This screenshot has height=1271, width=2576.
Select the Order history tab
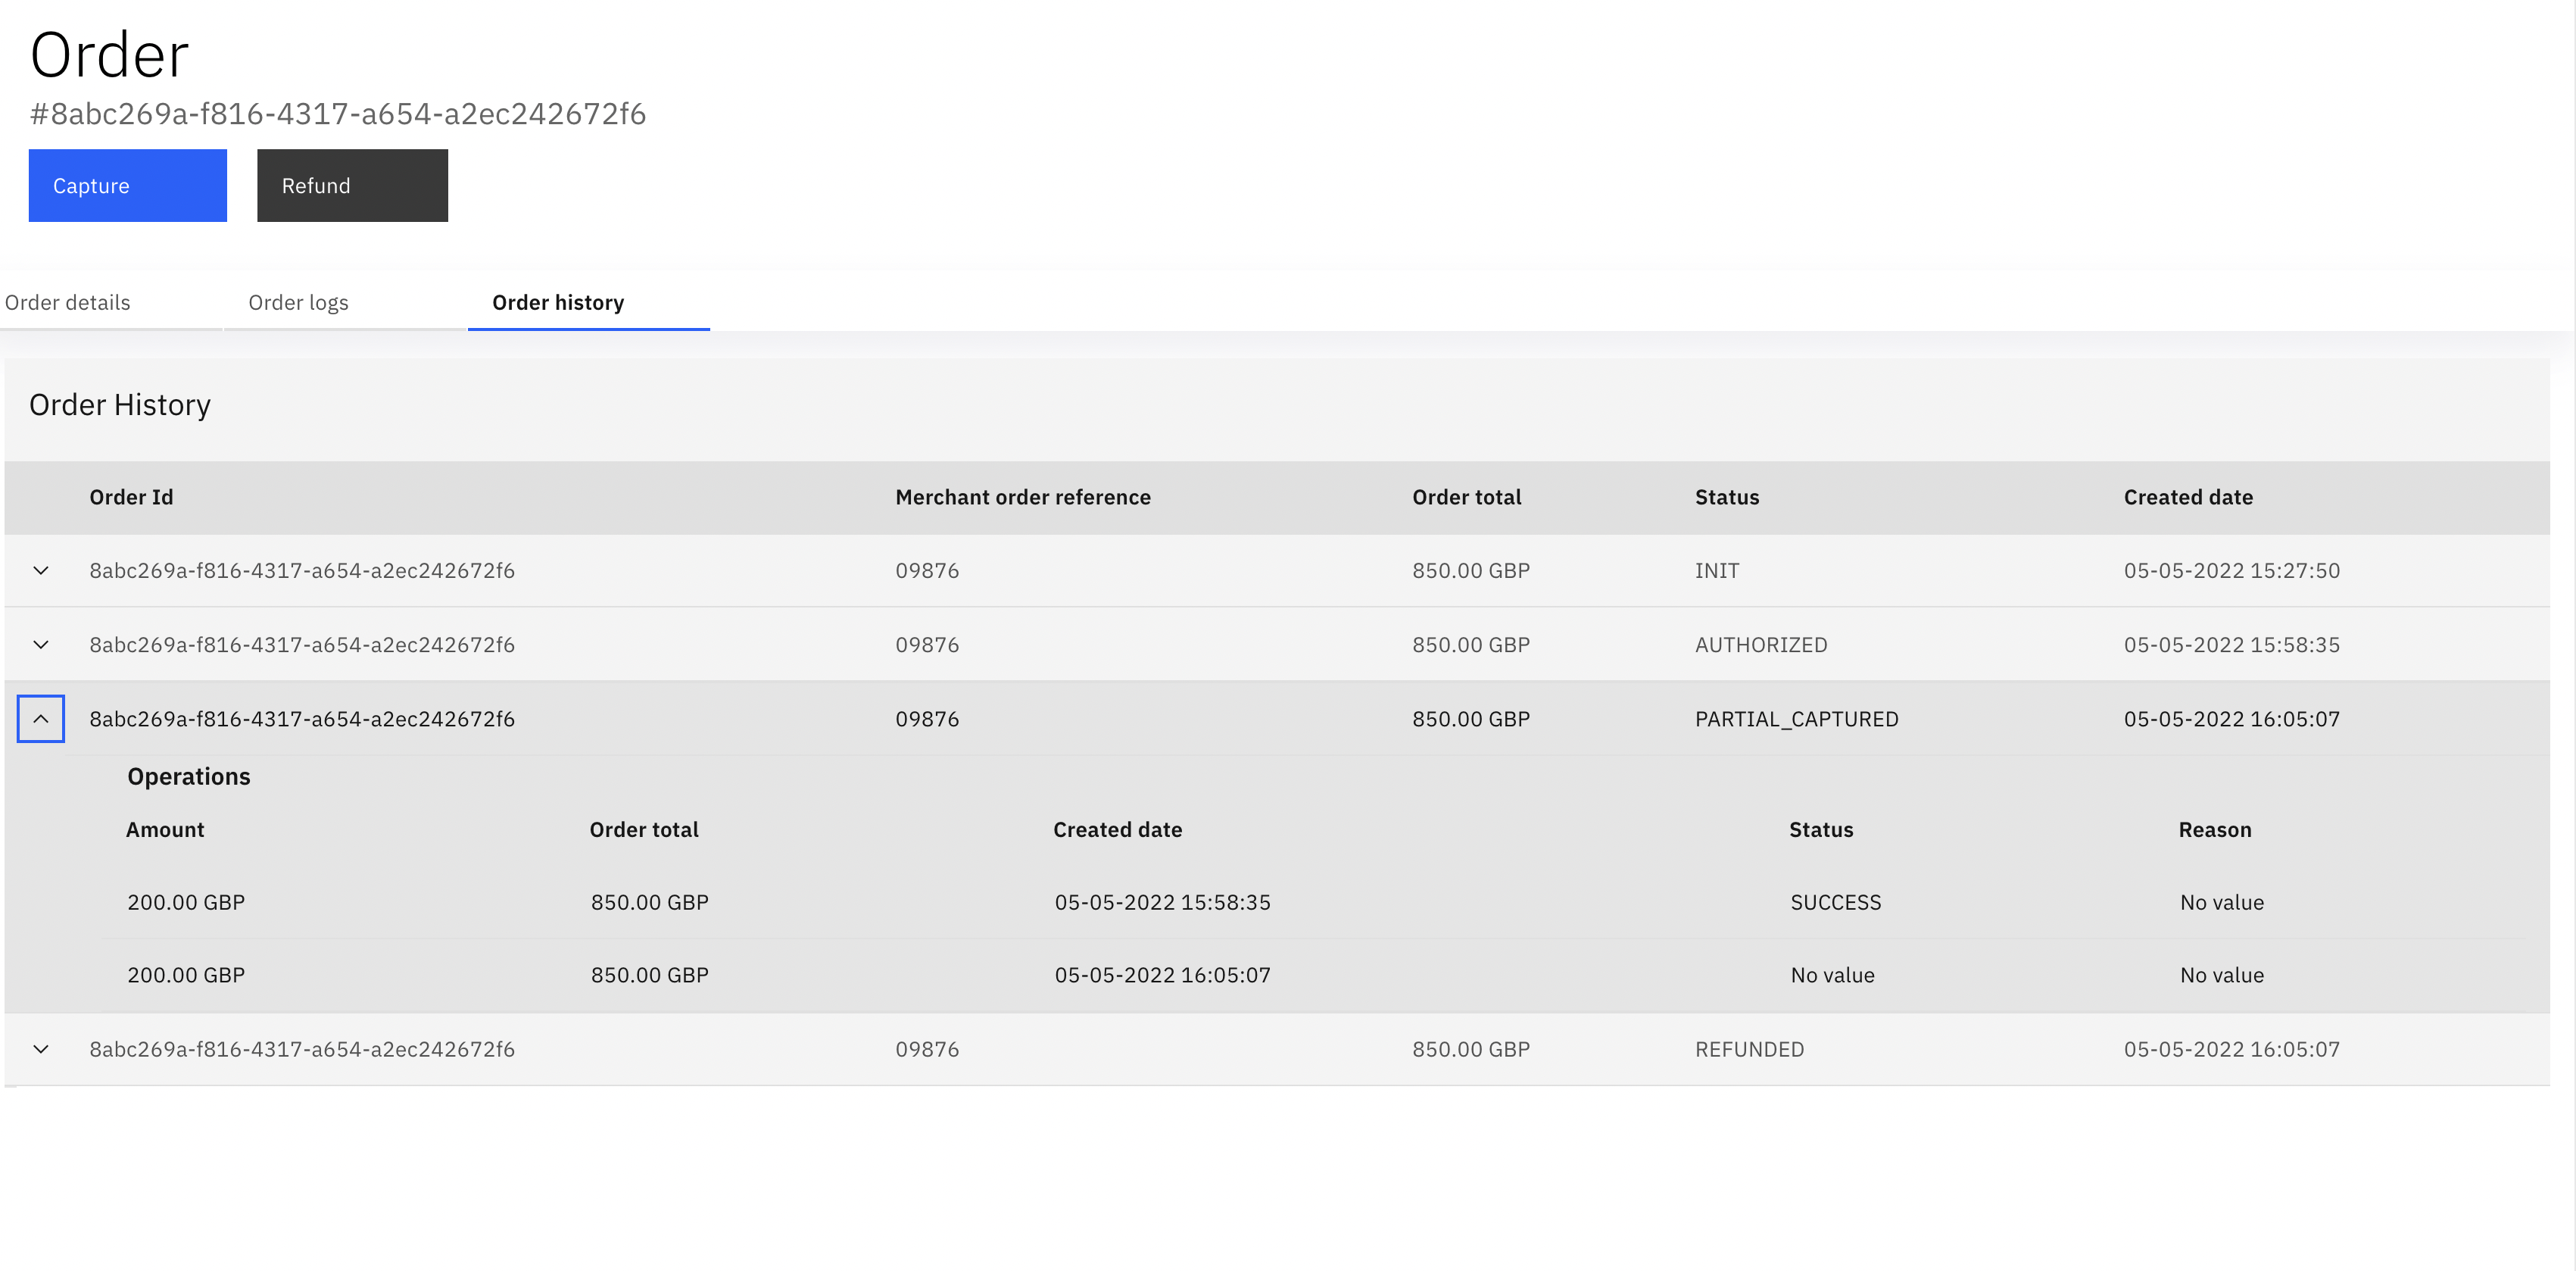(557, 302)
